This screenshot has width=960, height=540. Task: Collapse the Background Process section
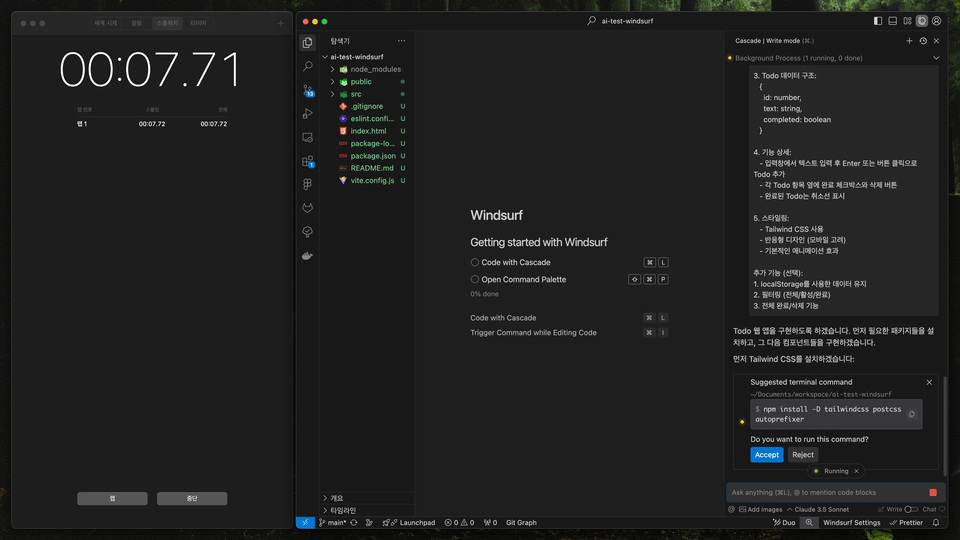(936, 58)
